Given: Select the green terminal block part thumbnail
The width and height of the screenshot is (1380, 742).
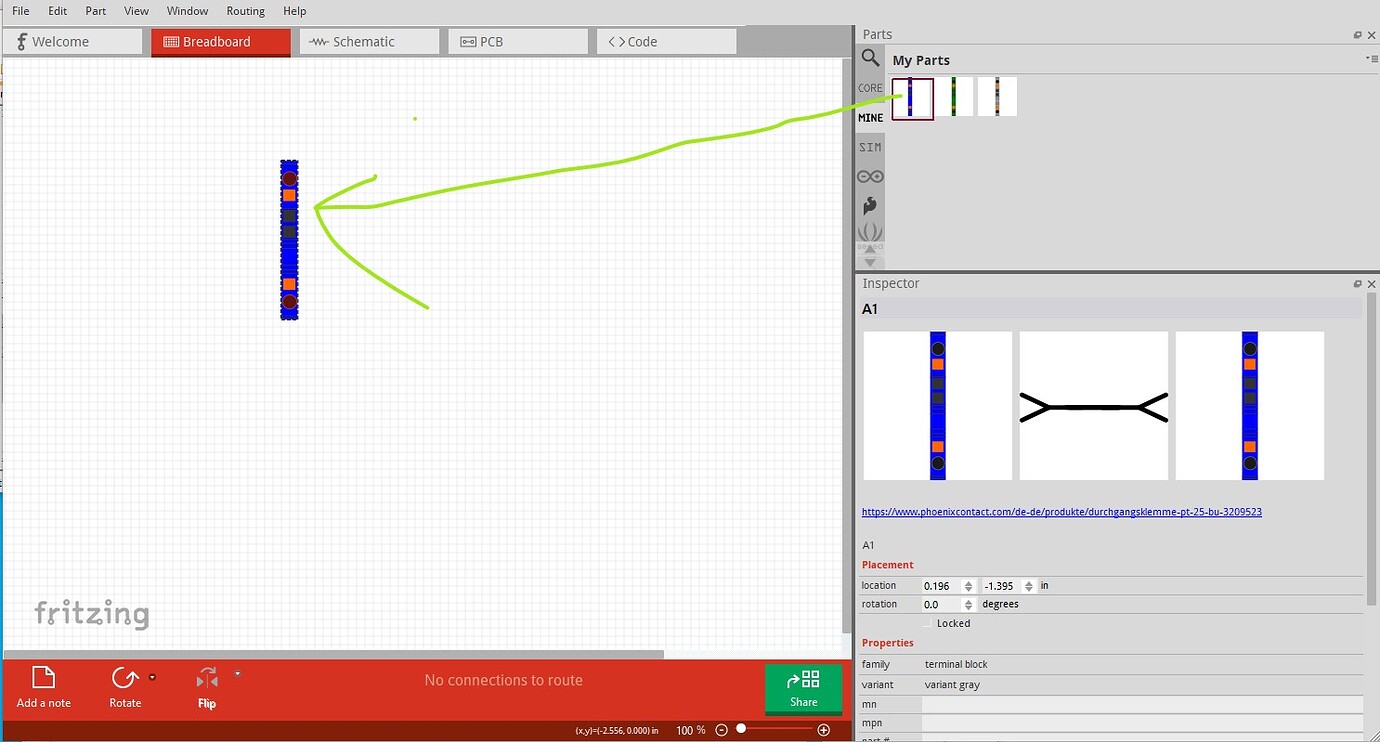Looking at the screenshot, I should tap(954, 97).
